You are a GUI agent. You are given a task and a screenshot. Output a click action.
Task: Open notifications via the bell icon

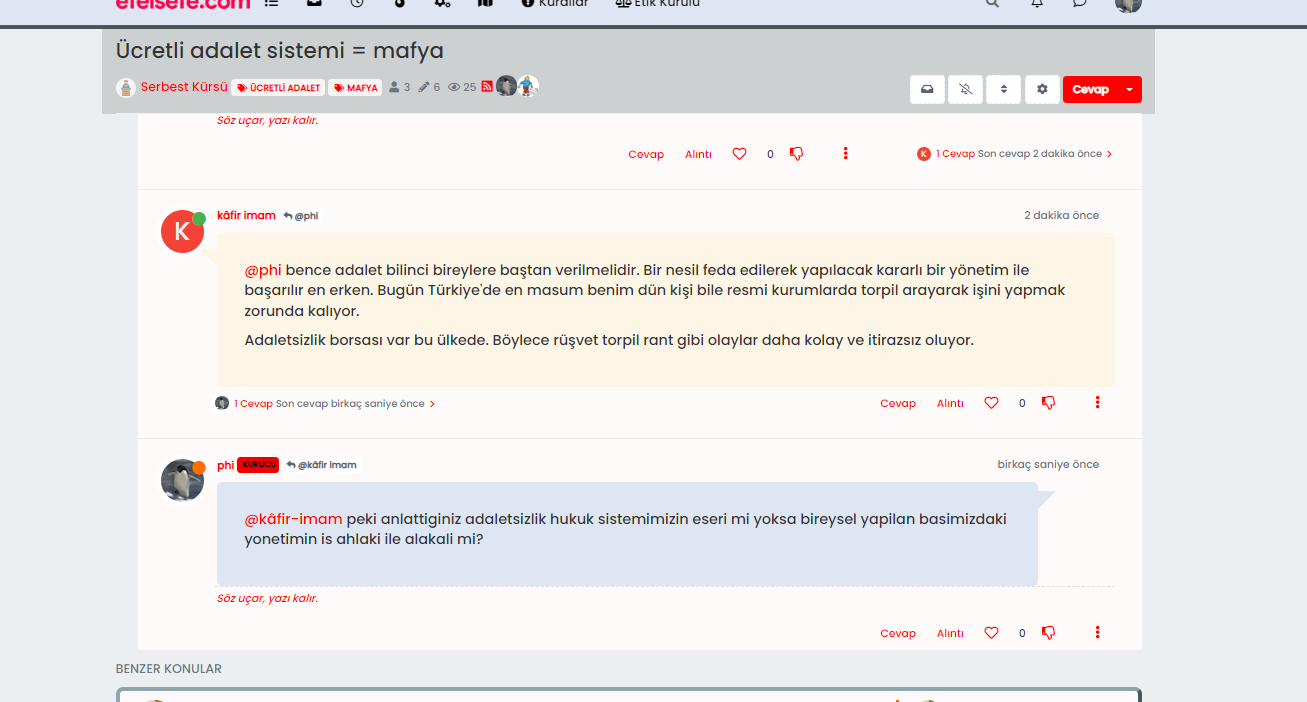coord(1037,4)
